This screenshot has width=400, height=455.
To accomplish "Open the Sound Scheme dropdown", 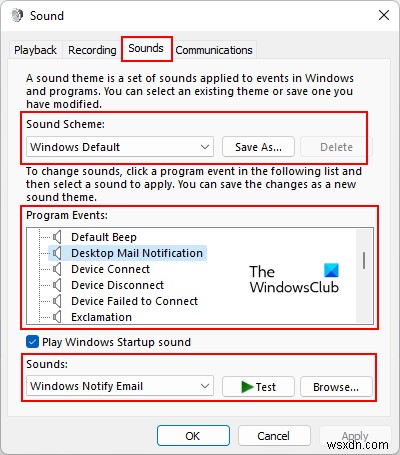I will (x=120, y=147).
